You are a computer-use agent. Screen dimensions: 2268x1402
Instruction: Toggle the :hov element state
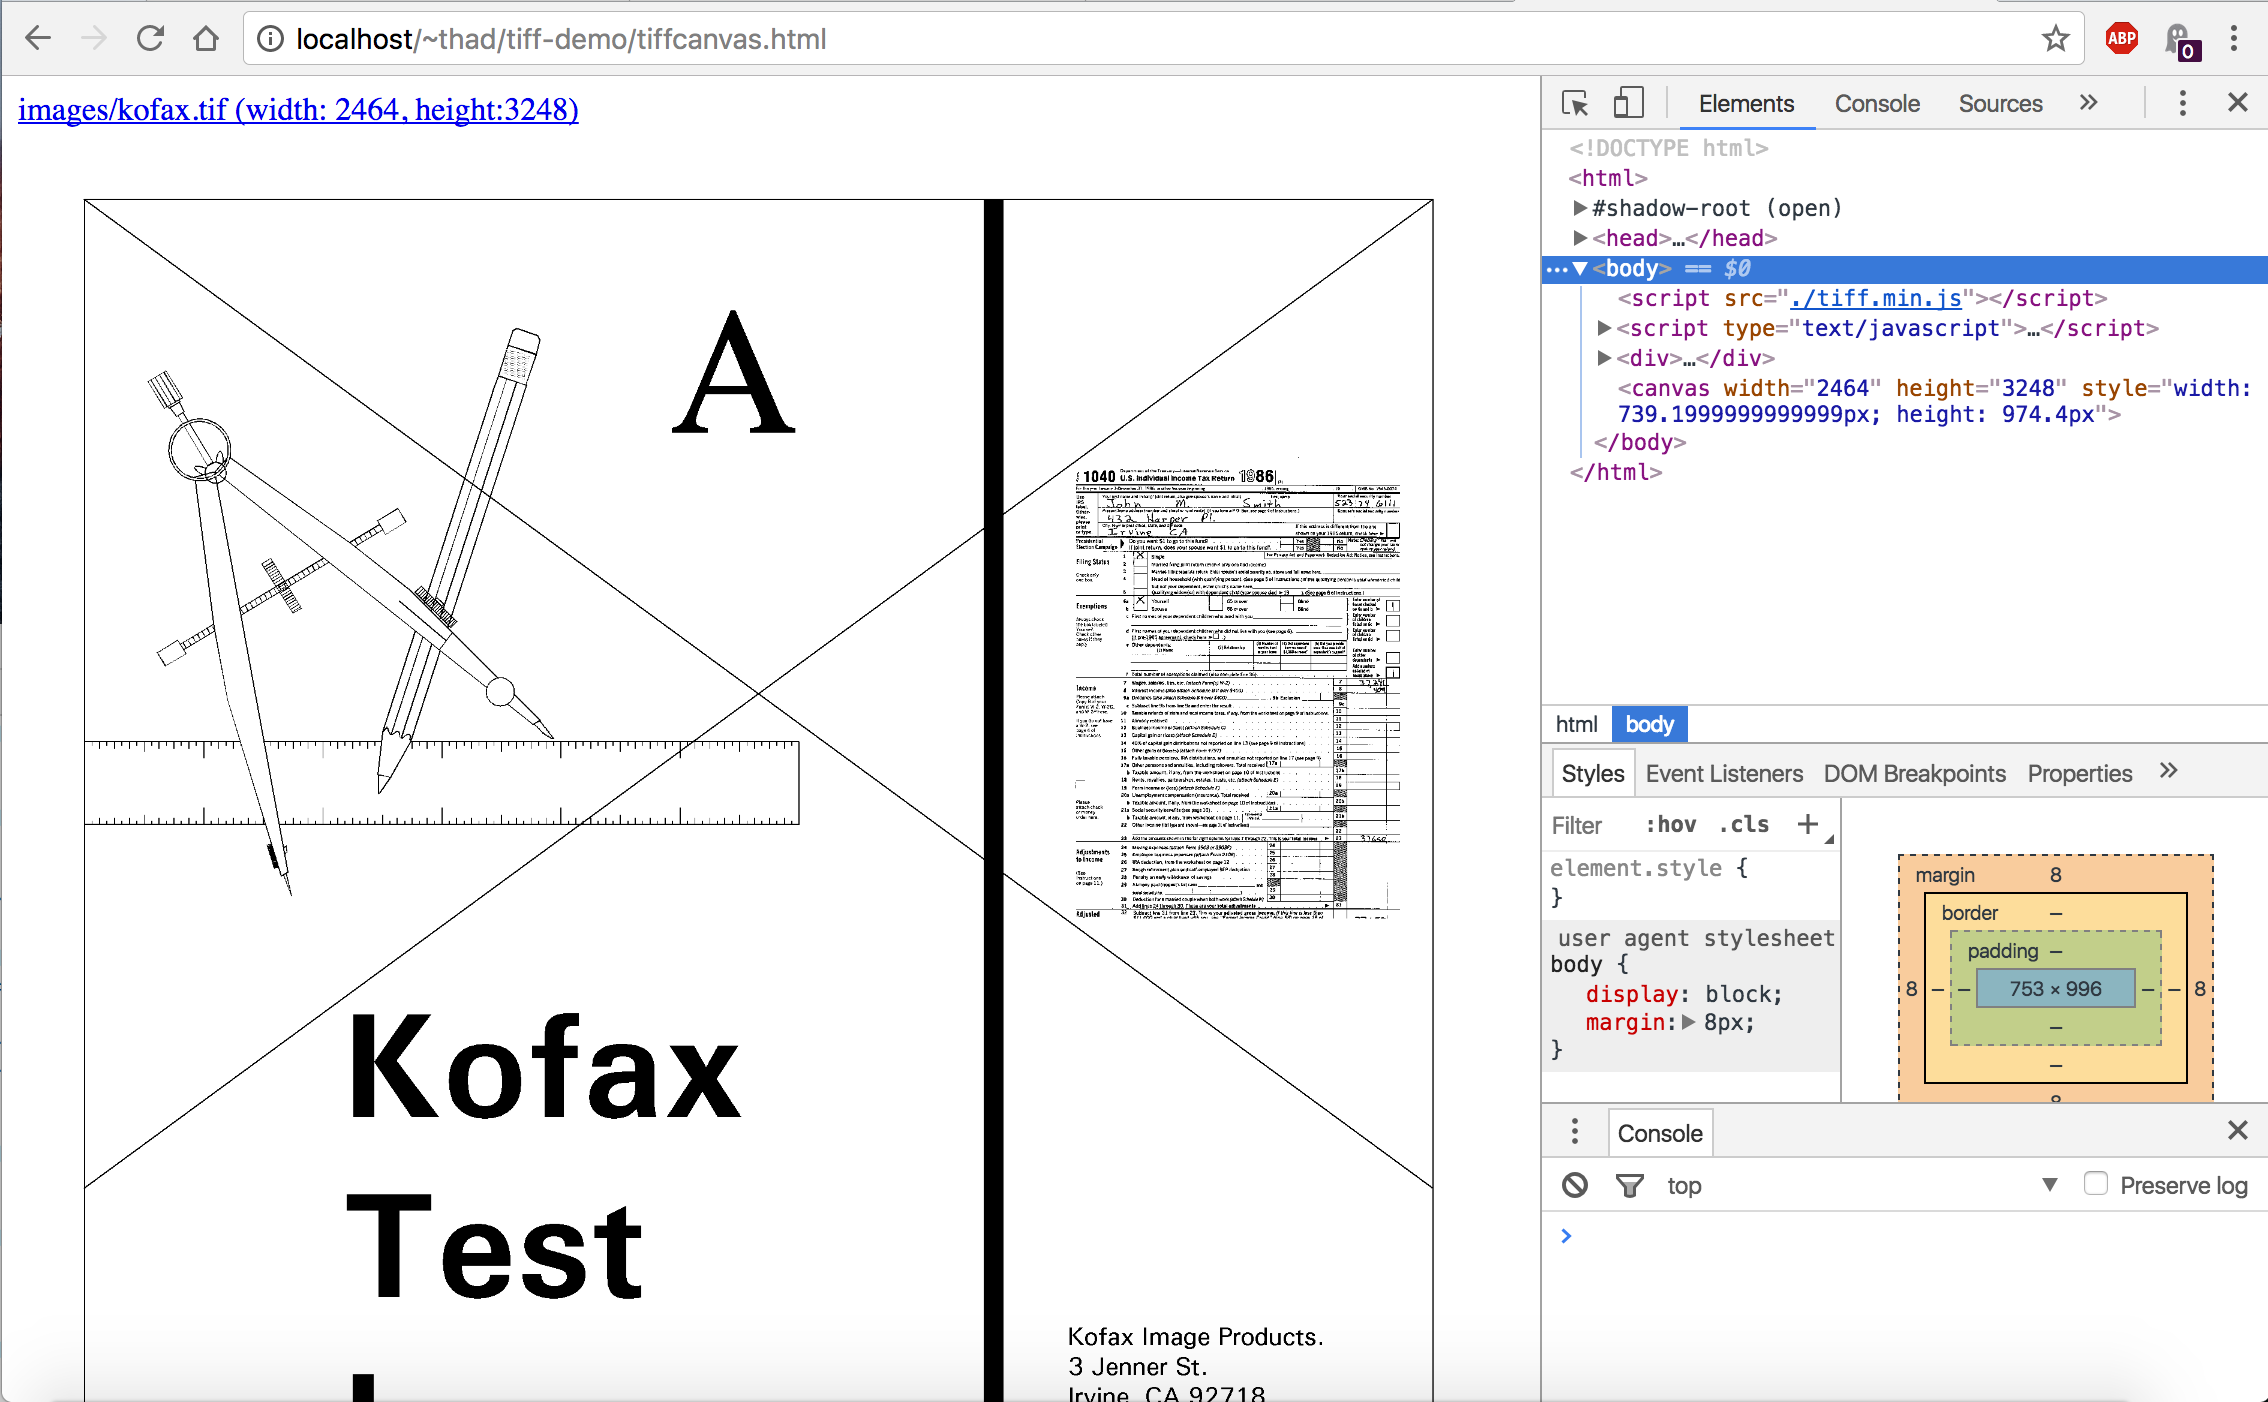pyautogui.click(x=1671, y=825)
